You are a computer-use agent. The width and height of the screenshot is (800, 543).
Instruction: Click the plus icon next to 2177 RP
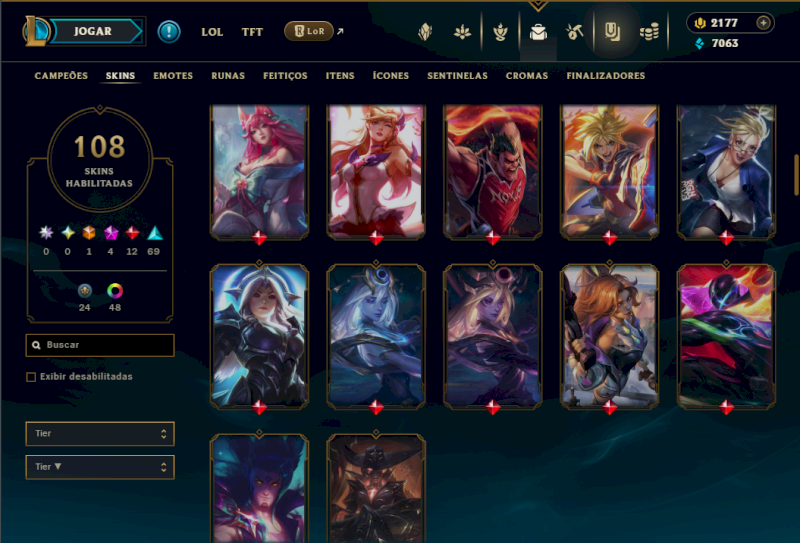pyautogui.click(x=763, y=23)
